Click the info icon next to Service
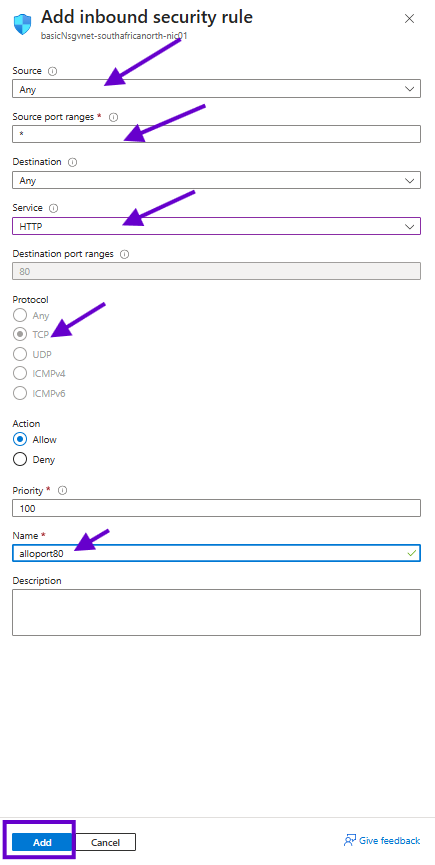 53,209
